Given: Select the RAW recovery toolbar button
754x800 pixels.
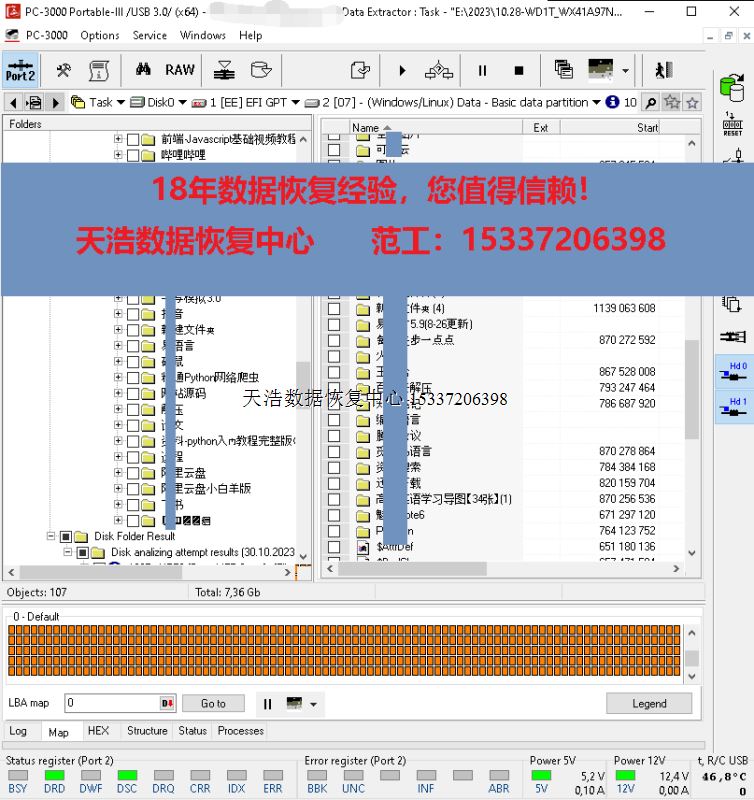Looking at the screenshot, I should pyautogui.click(x=180, y=70).
